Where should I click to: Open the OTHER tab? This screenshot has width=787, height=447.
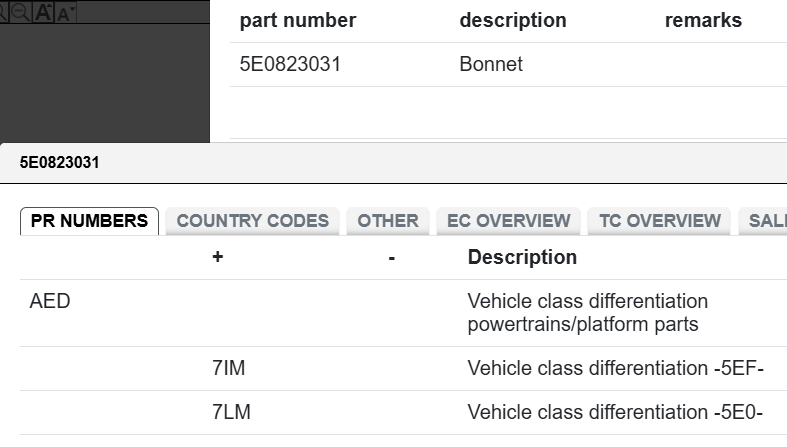click(x=388, y=221)
